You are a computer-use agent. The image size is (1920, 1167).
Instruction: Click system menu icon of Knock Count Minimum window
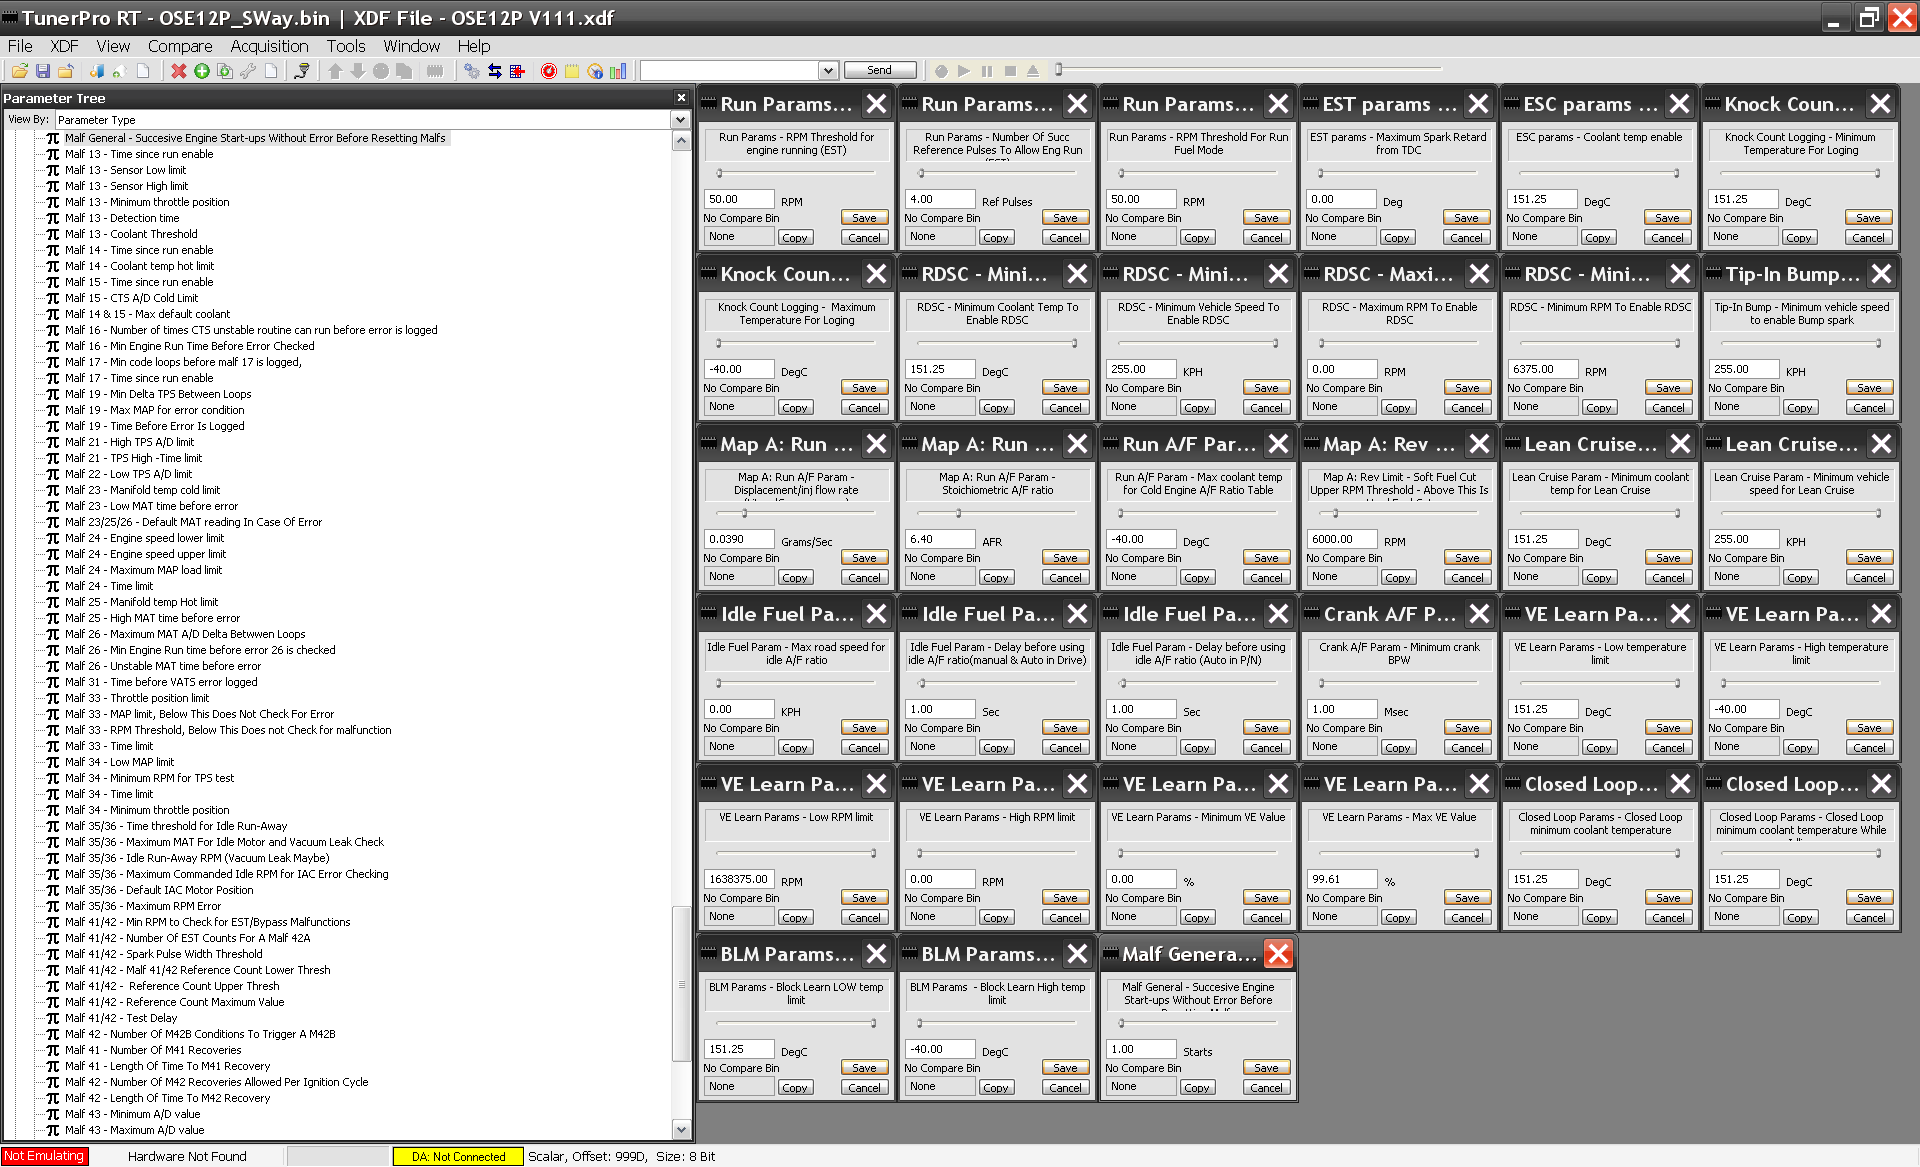coord(1713,104)
